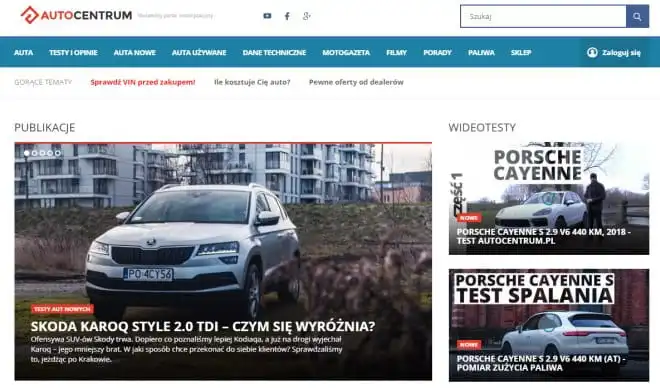
Task: Open DANE TECHNICZNE menu item
Action: (x=274, y=53)
